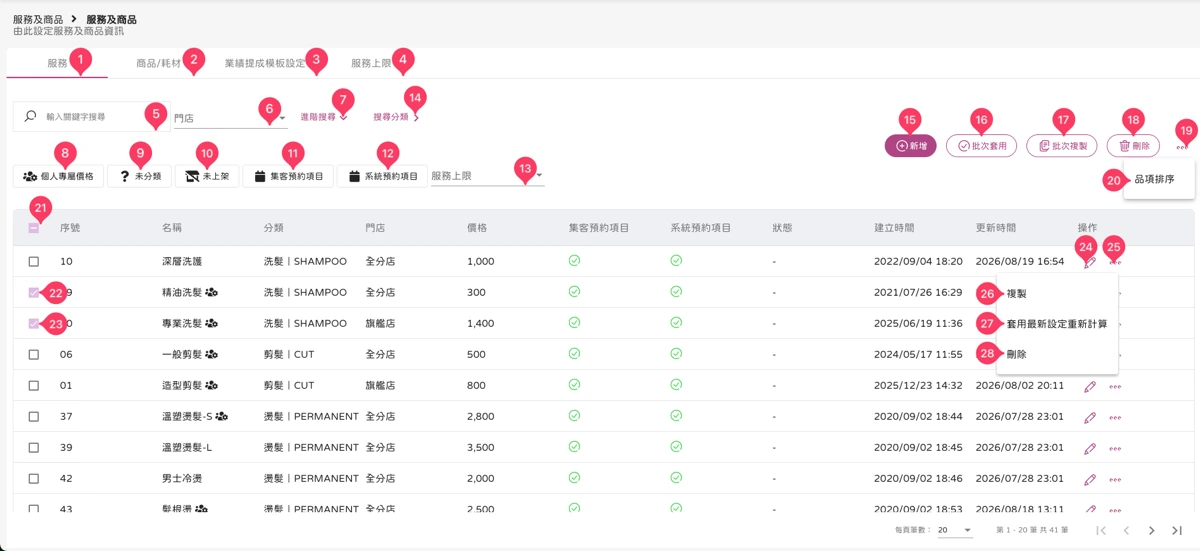Uncheck the 精油洗髮 row checkbox
Viewport: 1200px width, 551px height.
tap(34, 293)
